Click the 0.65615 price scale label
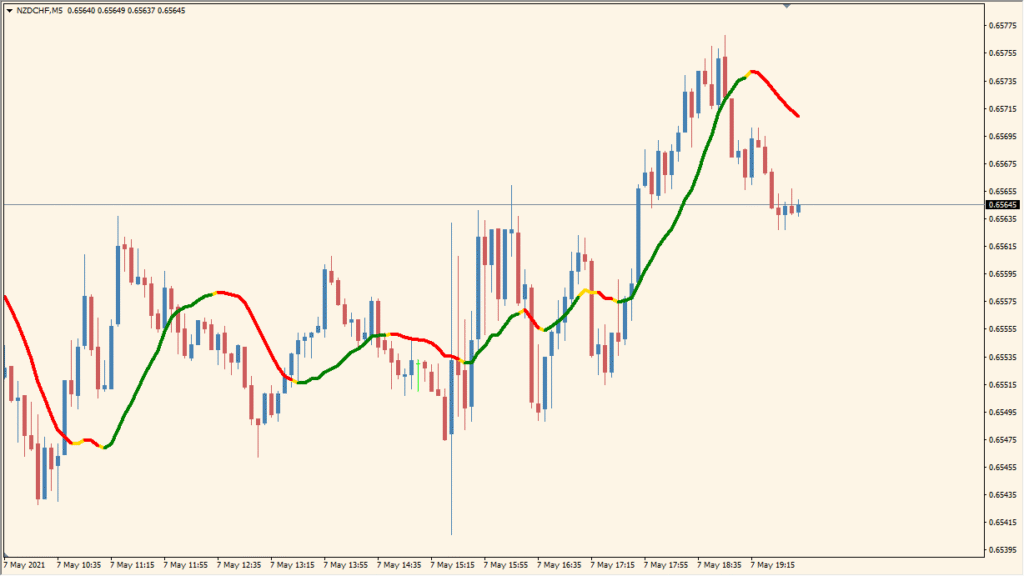Viewport: 1024px width, 576px height. (1002, 246)
